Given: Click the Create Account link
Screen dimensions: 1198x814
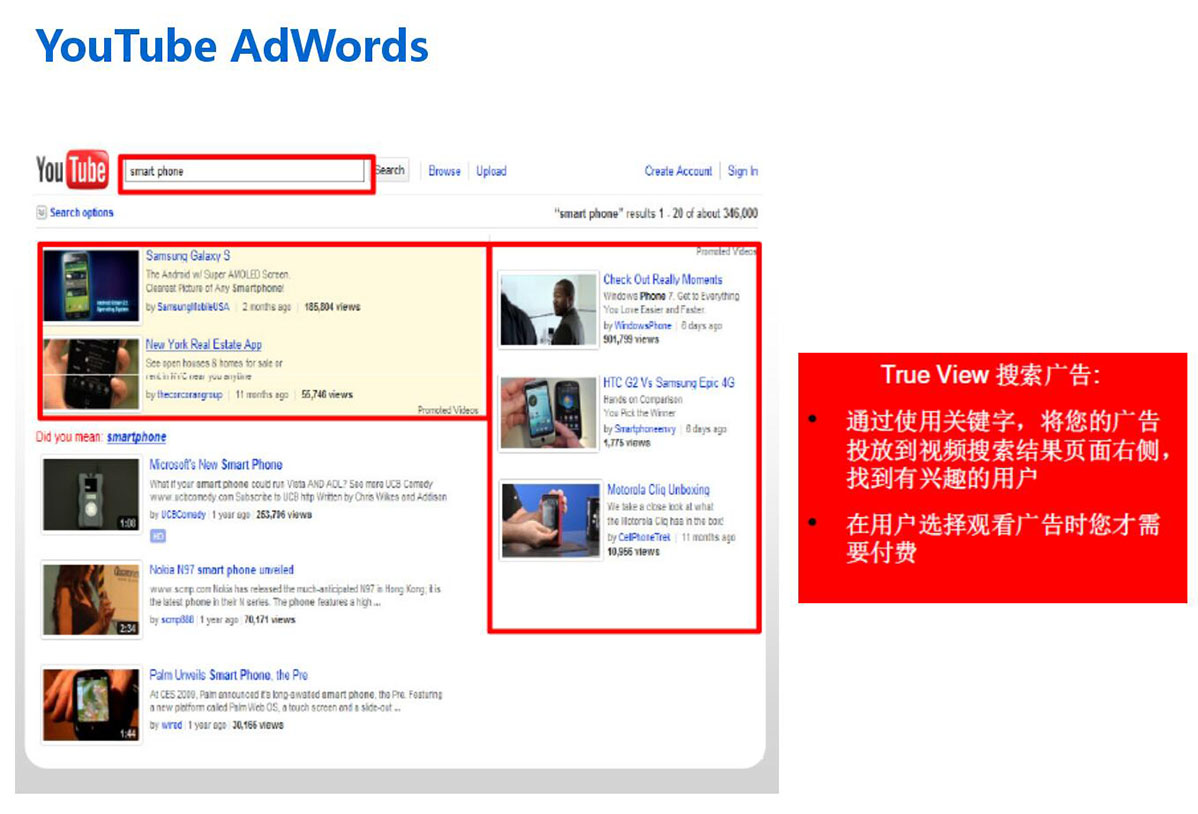Looking at the screenshot, I should click(678, 171).
